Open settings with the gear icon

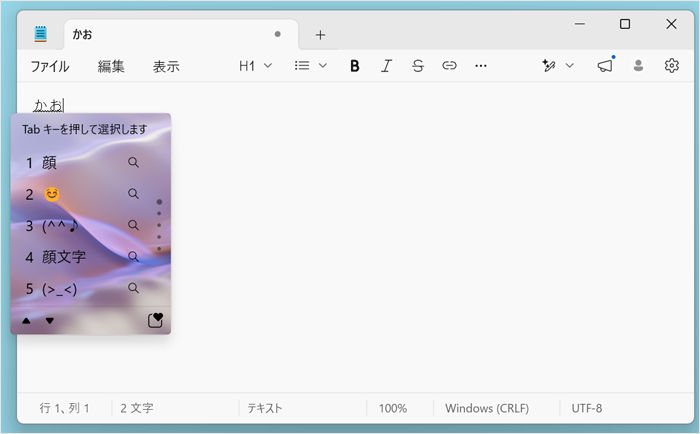pos(671,66)
